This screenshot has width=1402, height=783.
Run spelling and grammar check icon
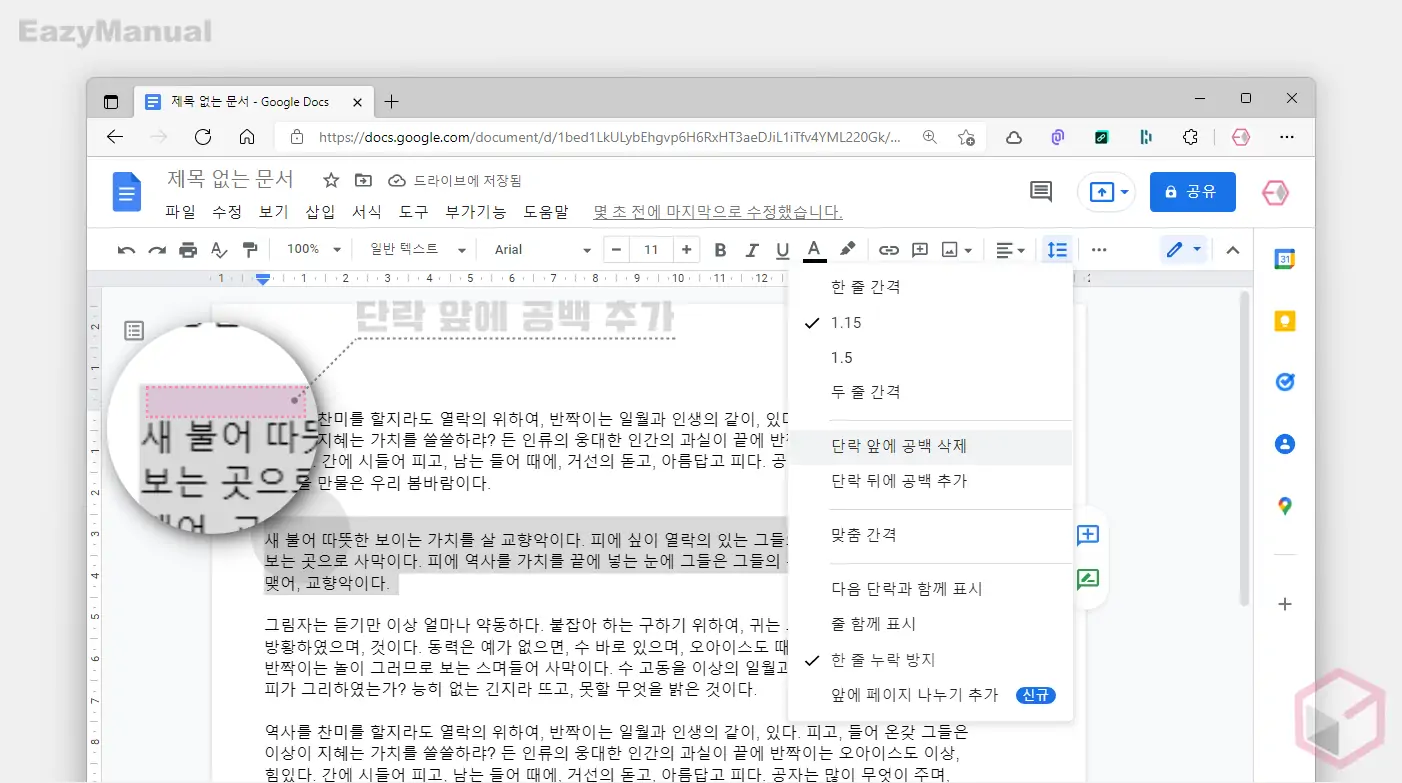coord(219,250)
